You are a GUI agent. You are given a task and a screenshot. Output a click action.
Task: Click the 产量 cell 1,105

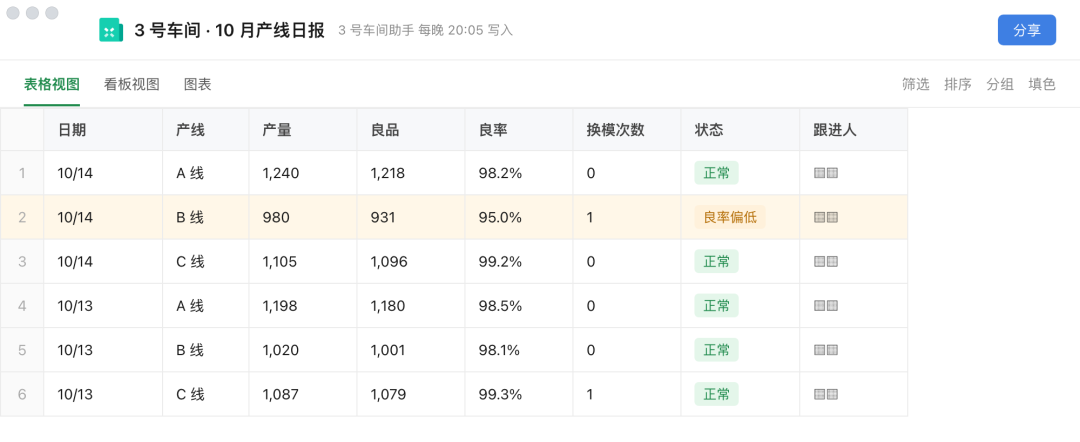pyautogui.click(x=303, y=262)
